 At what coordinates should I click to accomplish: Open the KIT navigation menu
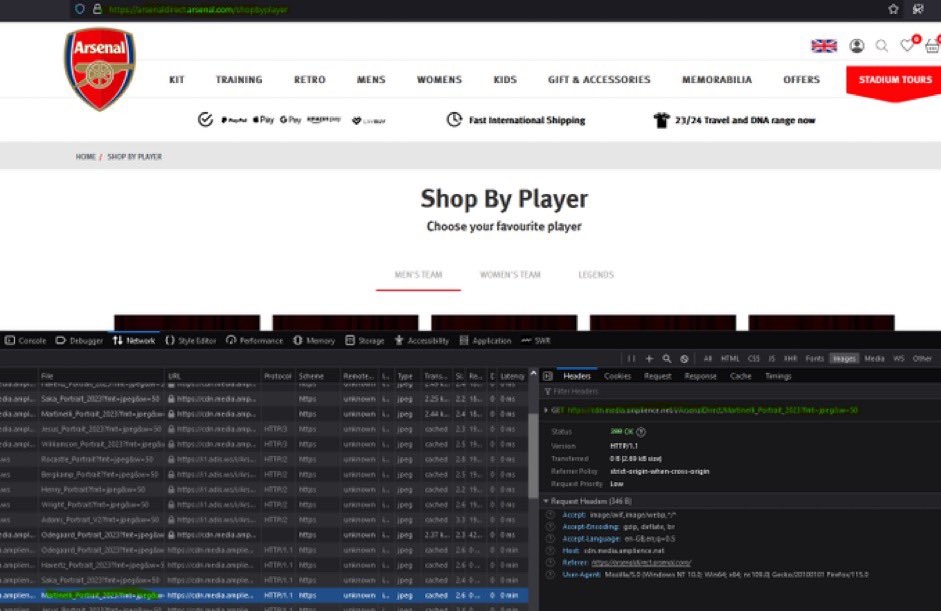click(x=176, y=79)
